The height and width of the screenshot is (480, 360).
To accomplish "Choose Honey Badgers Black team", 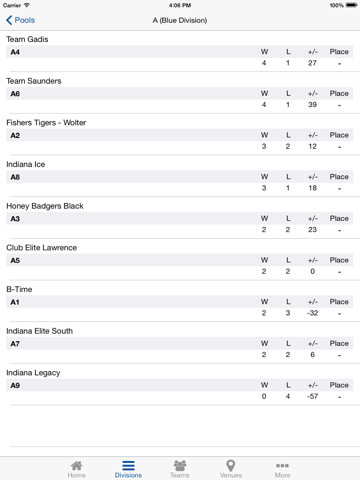I will pyautogui.click(x=180, y=218).
